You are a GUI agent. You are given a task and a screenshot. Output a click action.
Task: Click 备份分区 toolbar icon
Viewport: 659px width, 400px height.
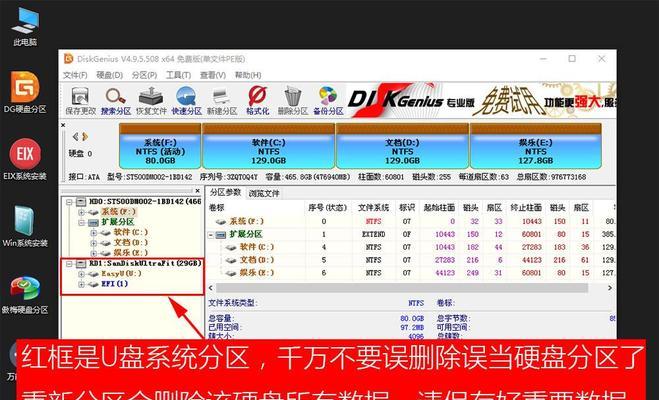pyautogui.click(x=328, y=101)
